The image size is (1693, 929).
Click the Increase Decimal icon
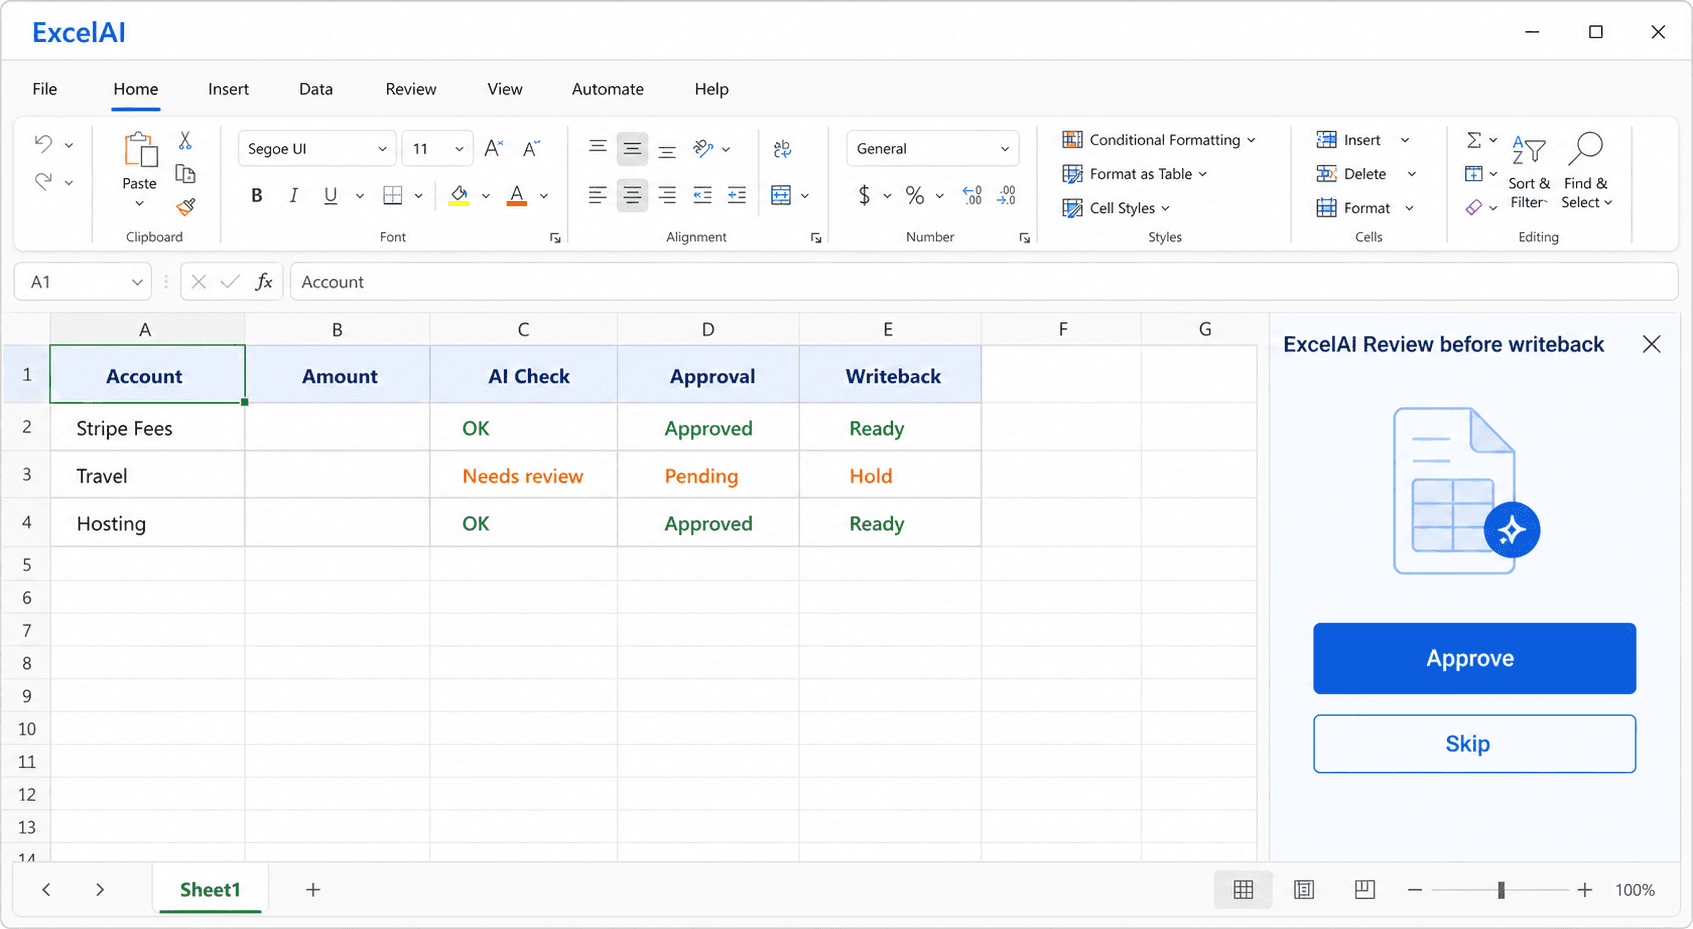972,195
